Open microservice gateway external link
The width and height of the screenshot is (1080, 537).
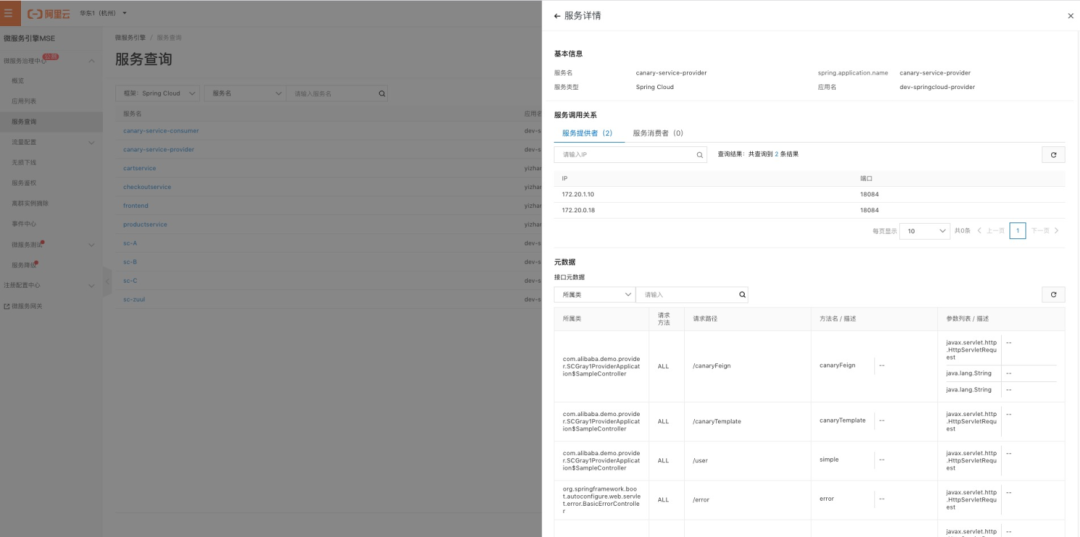click(x=23, y=306)
